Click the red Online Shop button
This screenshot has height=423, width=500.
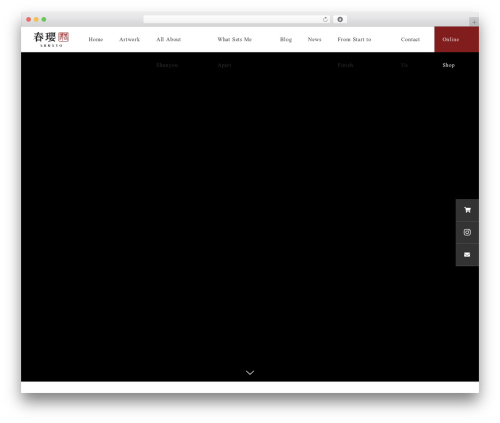click(x=456, y=39)
